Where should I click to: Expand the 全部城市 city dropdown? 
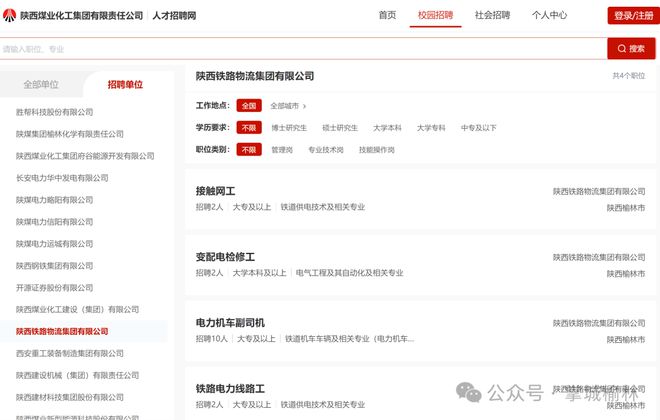coord(288,106)
